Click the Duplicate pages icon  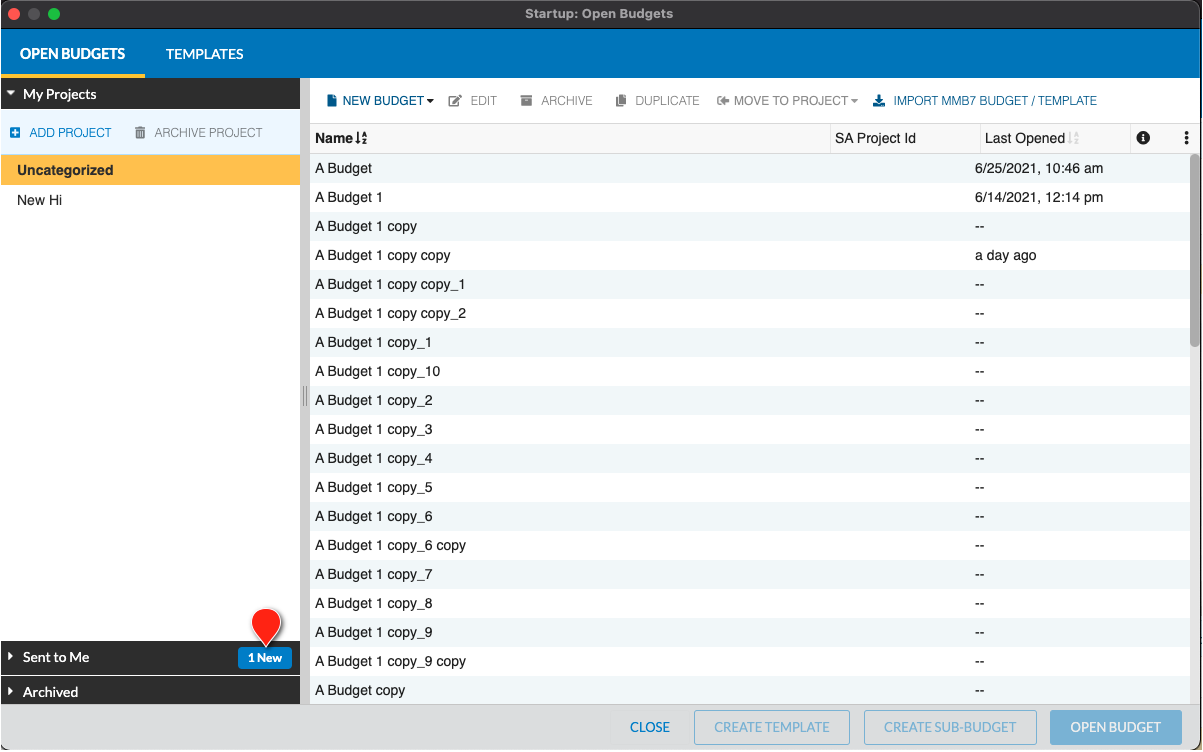[x=621, y=101]
